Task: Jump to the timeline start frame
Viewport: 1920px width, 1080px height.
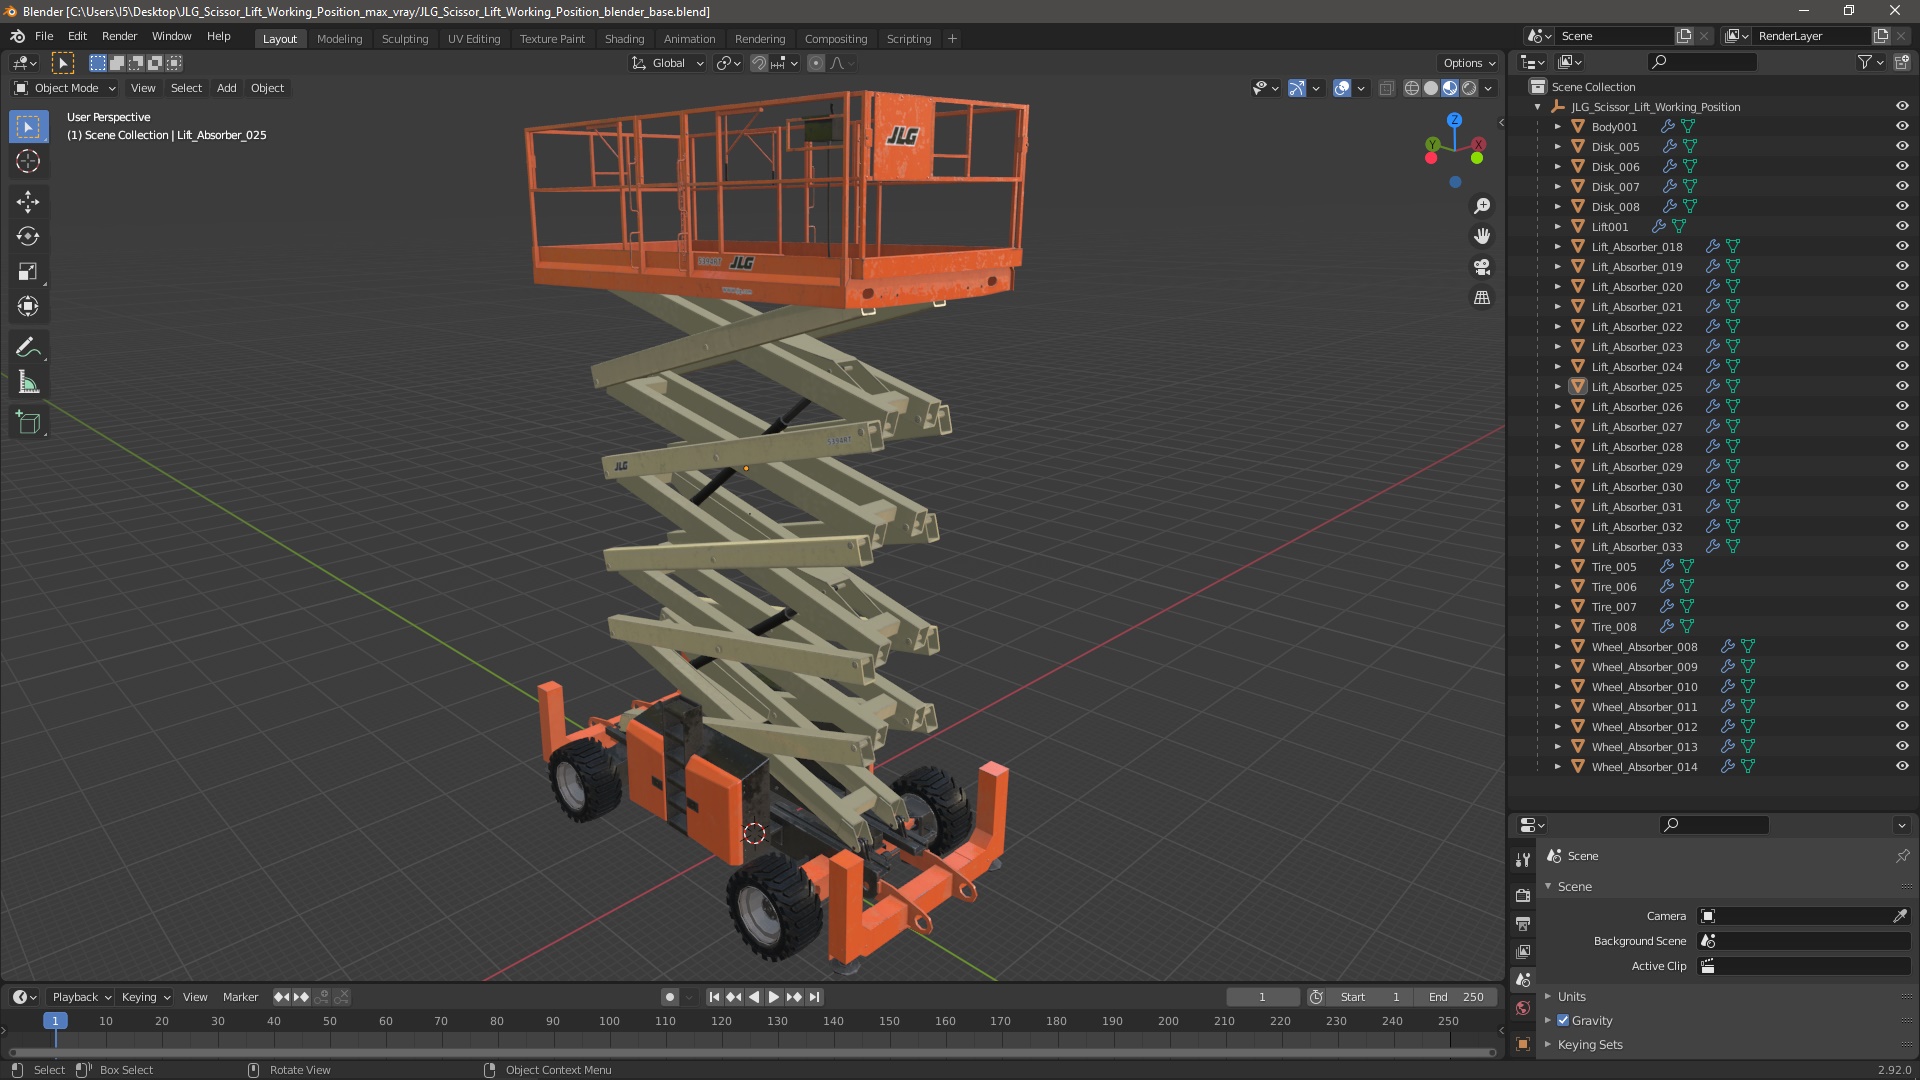Action: [714, 997]
